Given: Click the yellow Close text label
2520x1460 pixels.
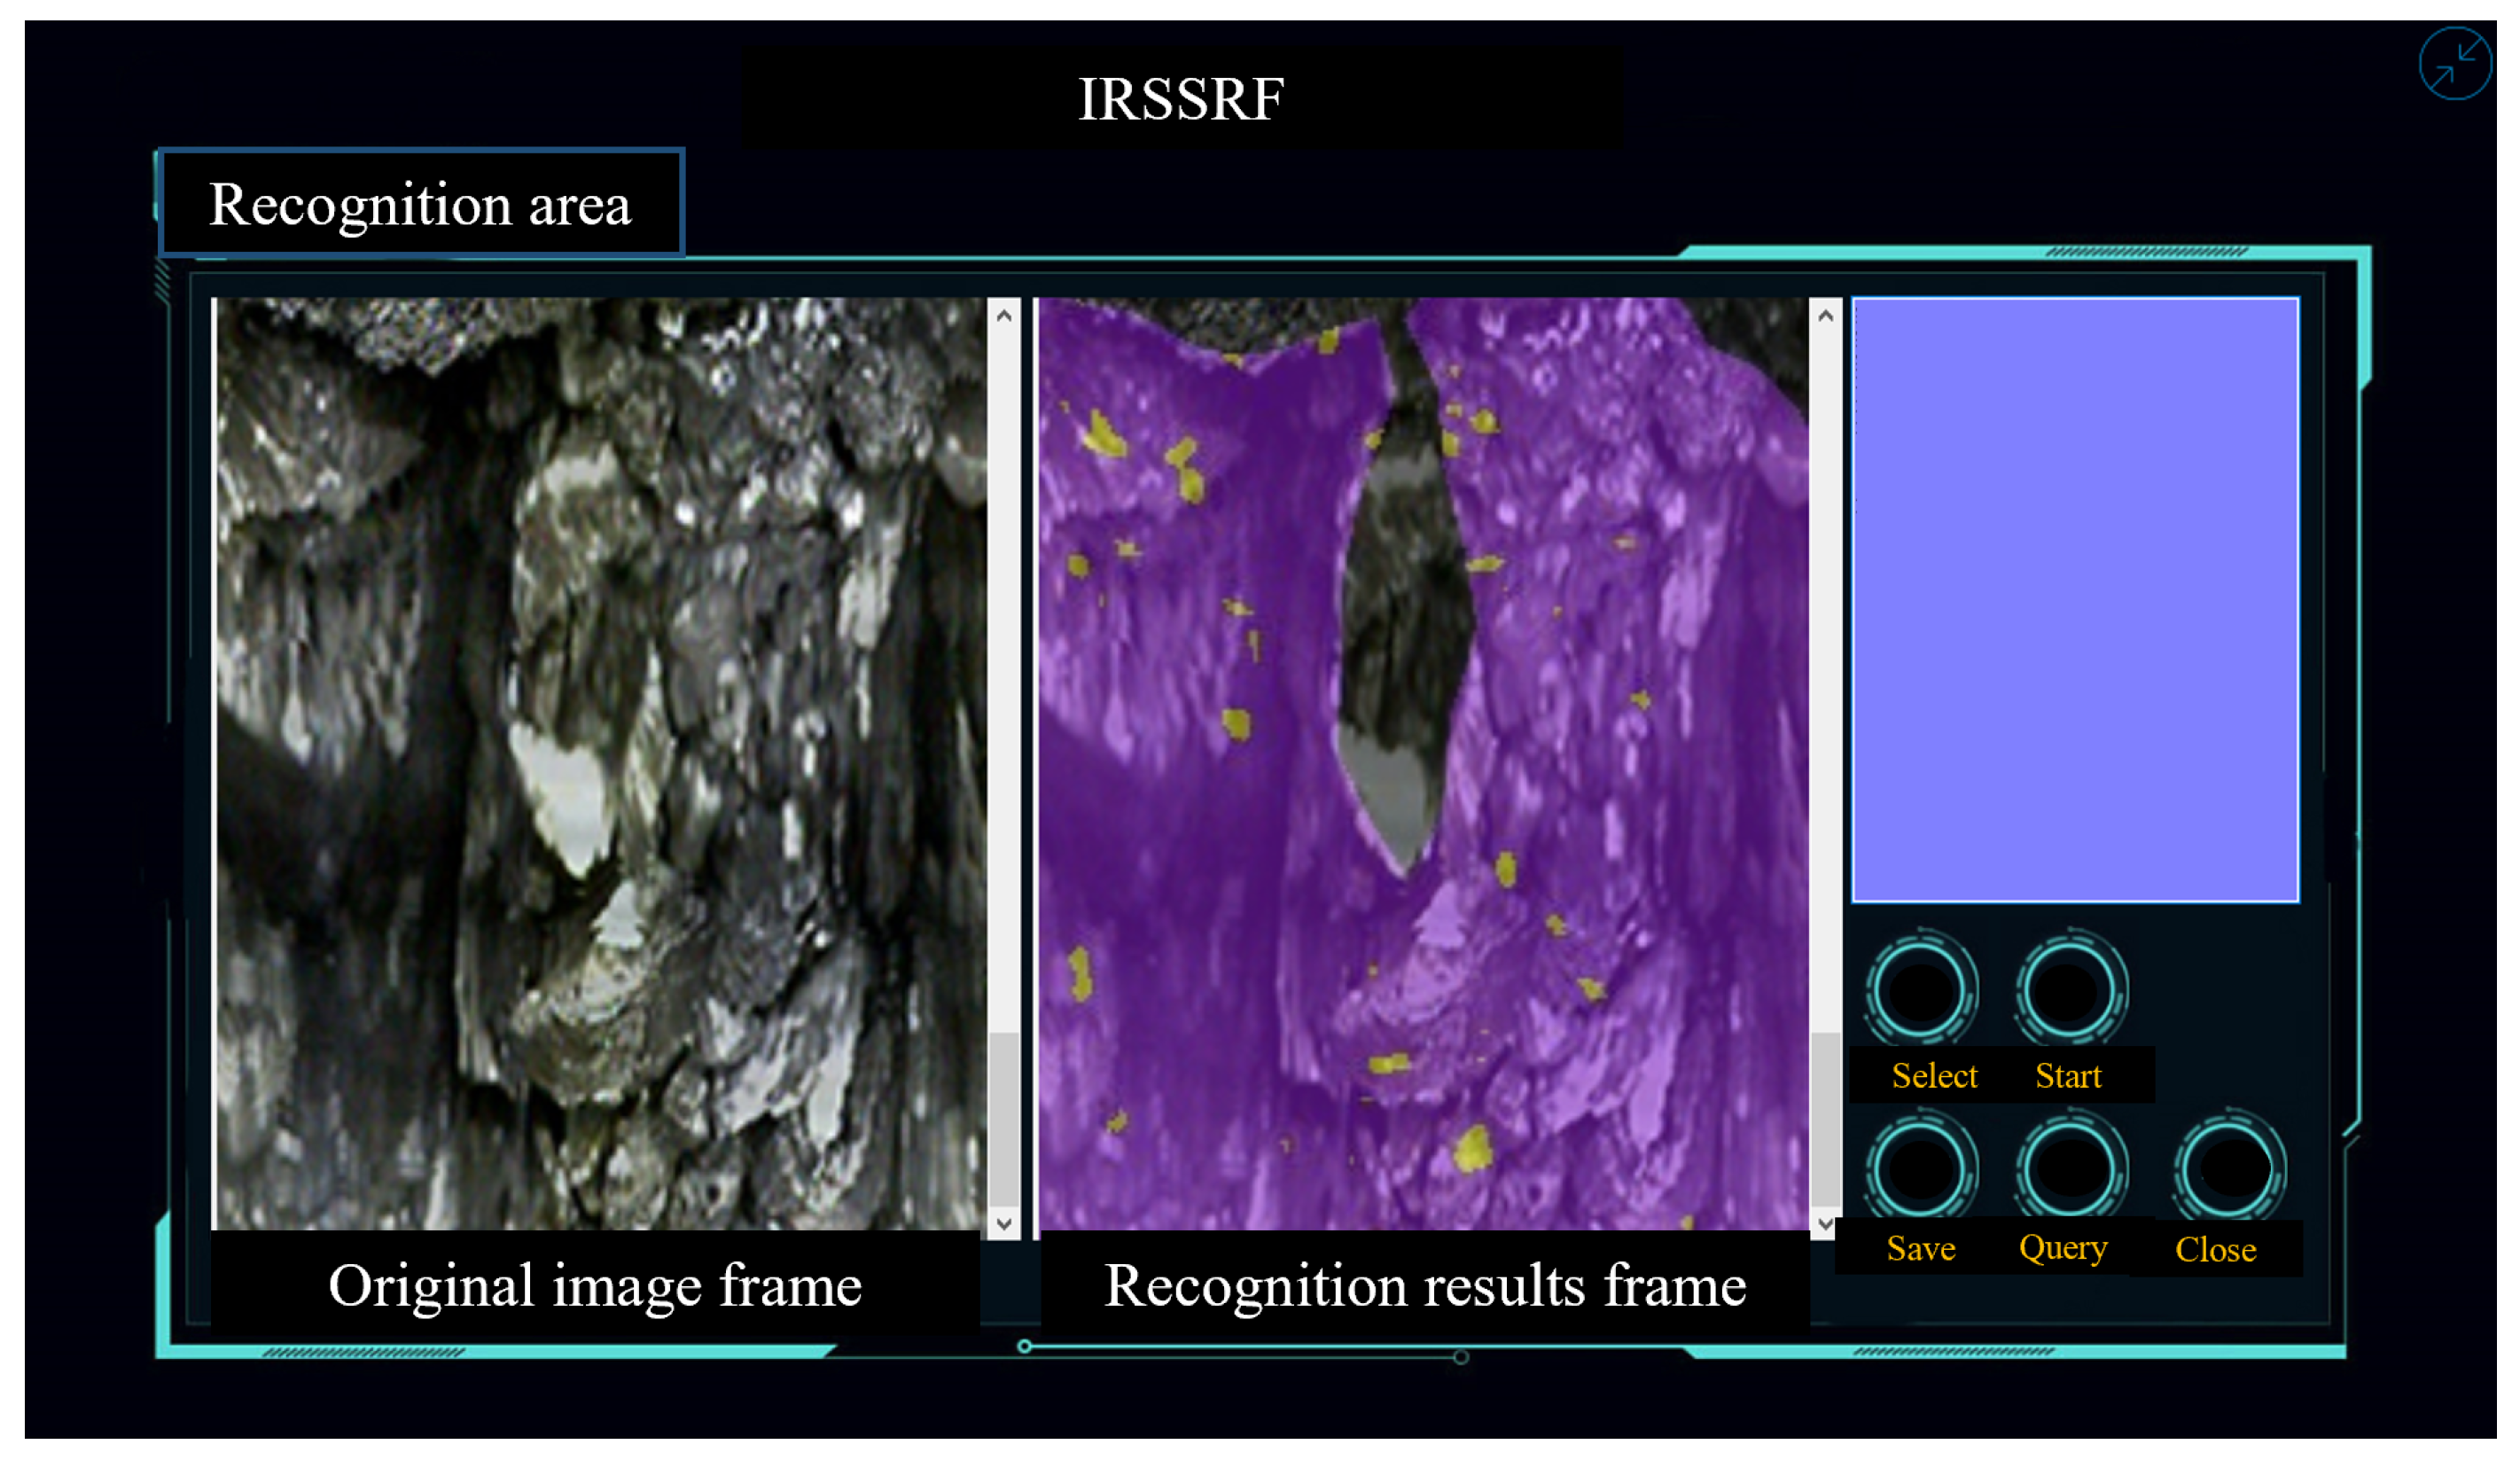Looking at the screenshot, I should 2216,1250.
